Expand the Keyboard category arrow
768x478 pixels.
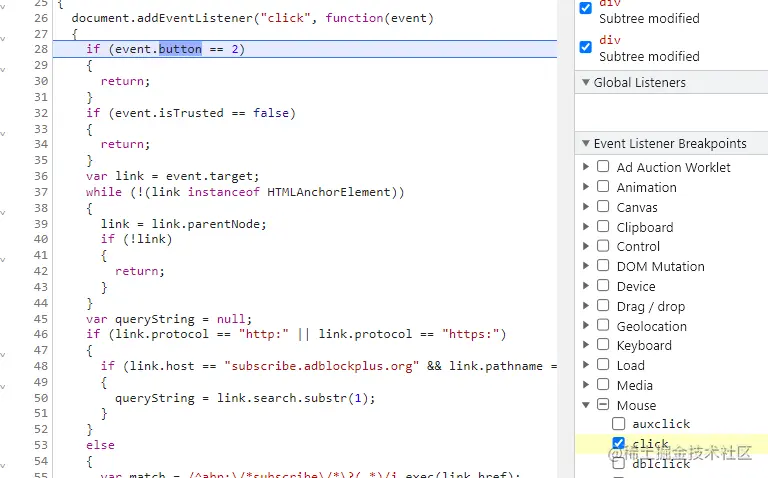tap(586, 345)
